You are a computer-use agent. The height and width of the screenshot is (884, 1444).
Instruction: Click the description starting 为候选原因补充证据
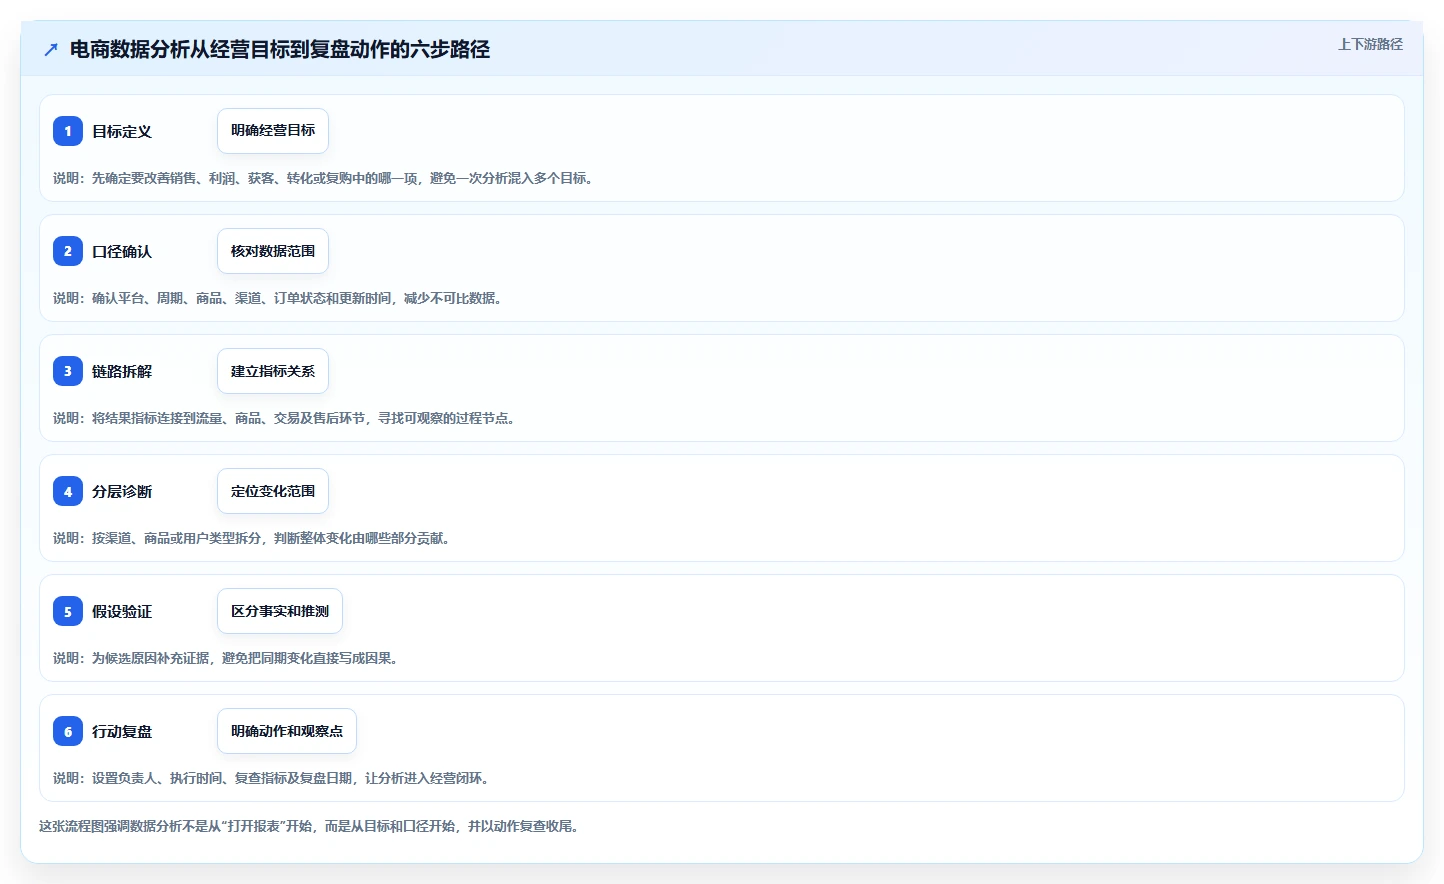point(228,658)
